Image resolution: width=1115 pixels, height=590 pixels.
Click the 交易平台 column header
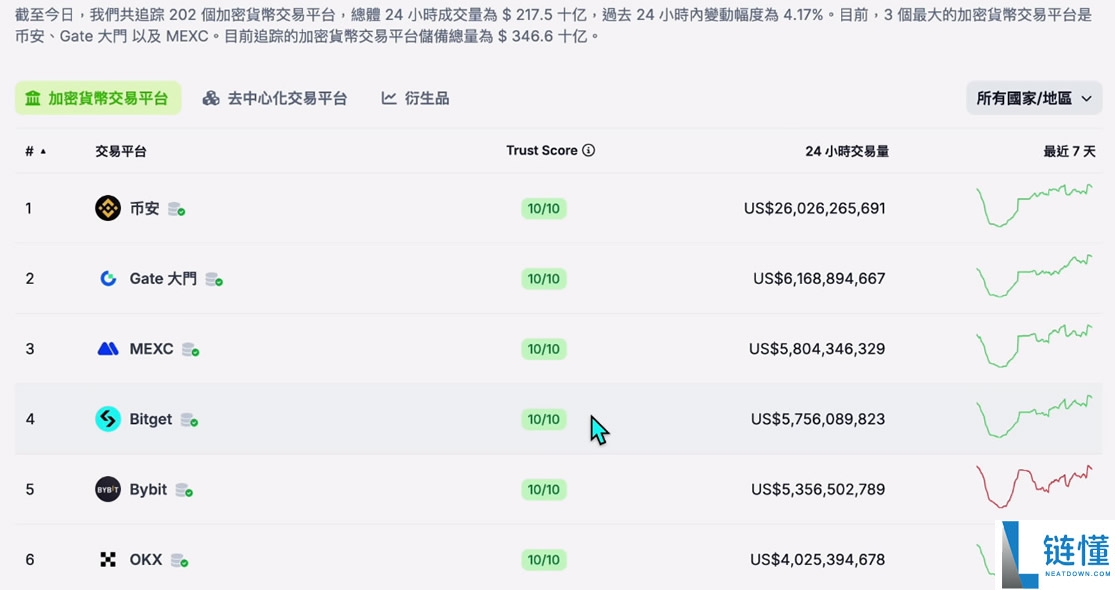[x=121, y=151]
